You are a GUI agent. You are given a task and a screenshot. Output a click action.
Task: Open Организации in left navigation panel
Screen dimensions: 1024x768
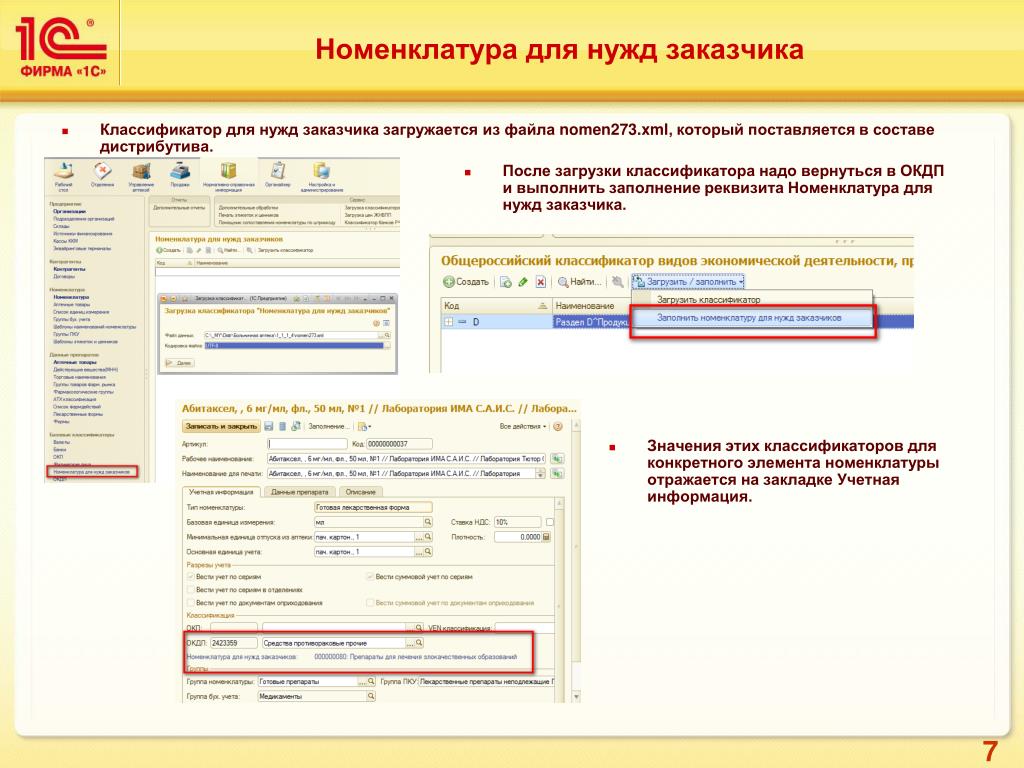coord(69,212)
